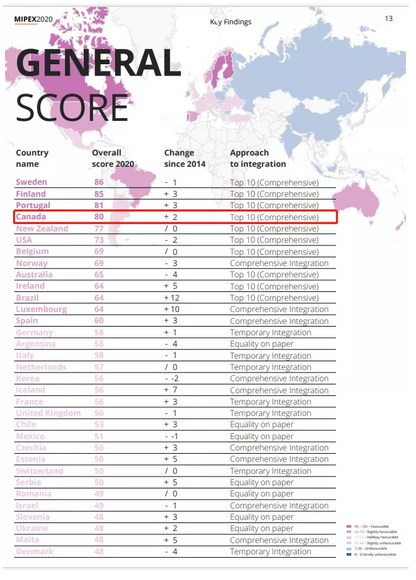Click the Portugal country name
This screenshot has width=416, height=580.
(33, 205)
